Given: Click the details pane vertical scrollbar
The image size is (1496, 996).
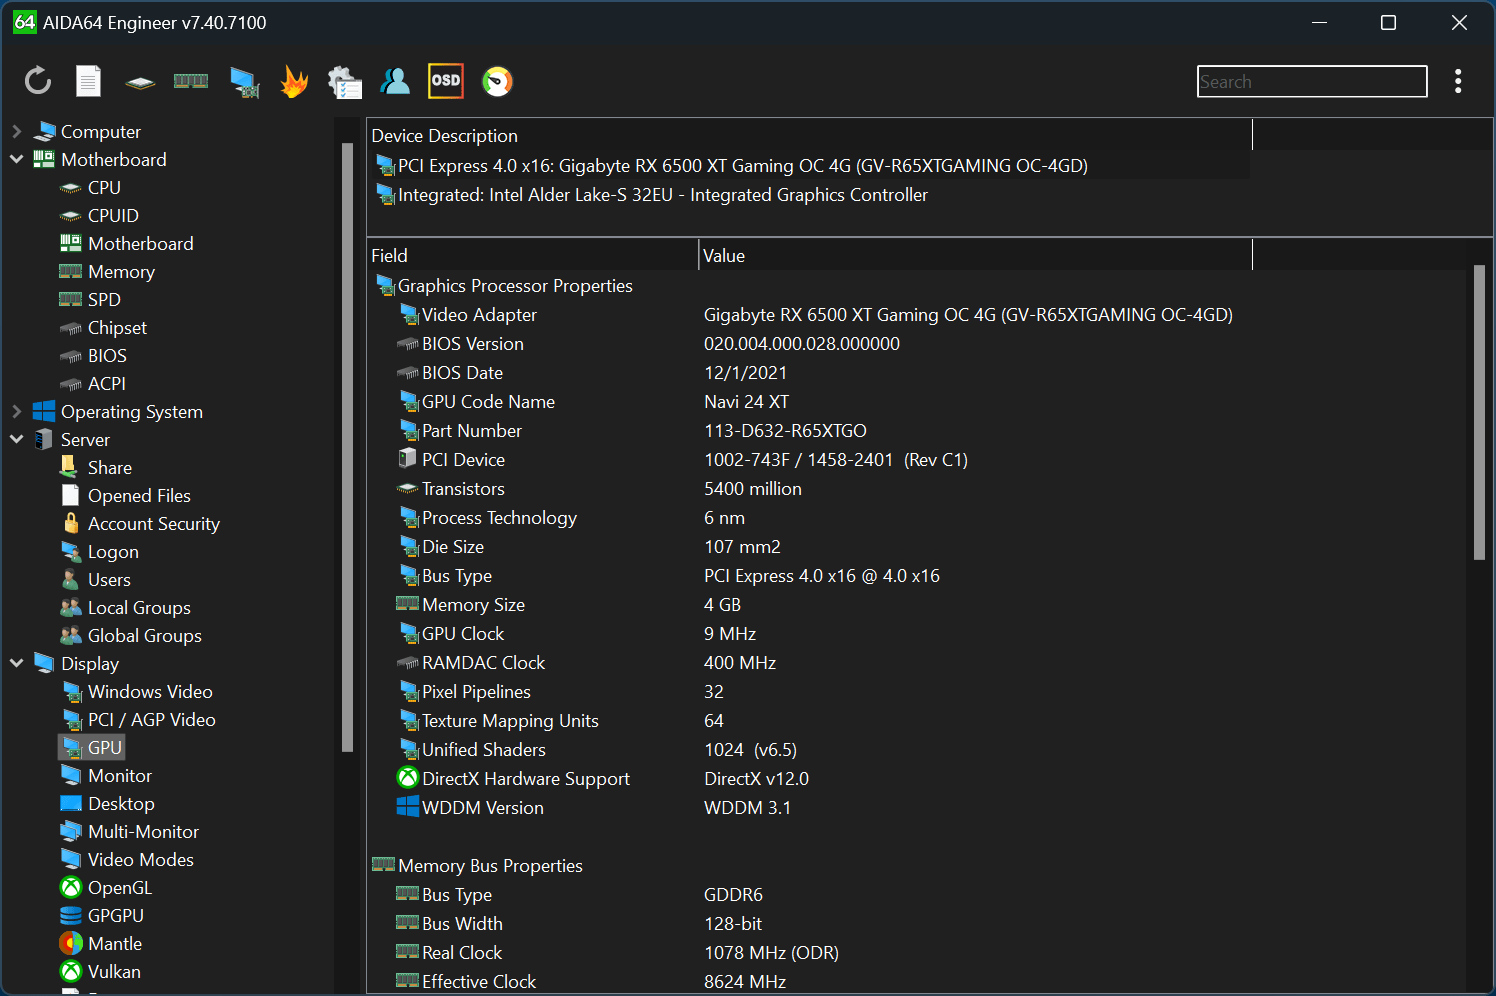Looking at the screenshot, I should (1479, 412).
